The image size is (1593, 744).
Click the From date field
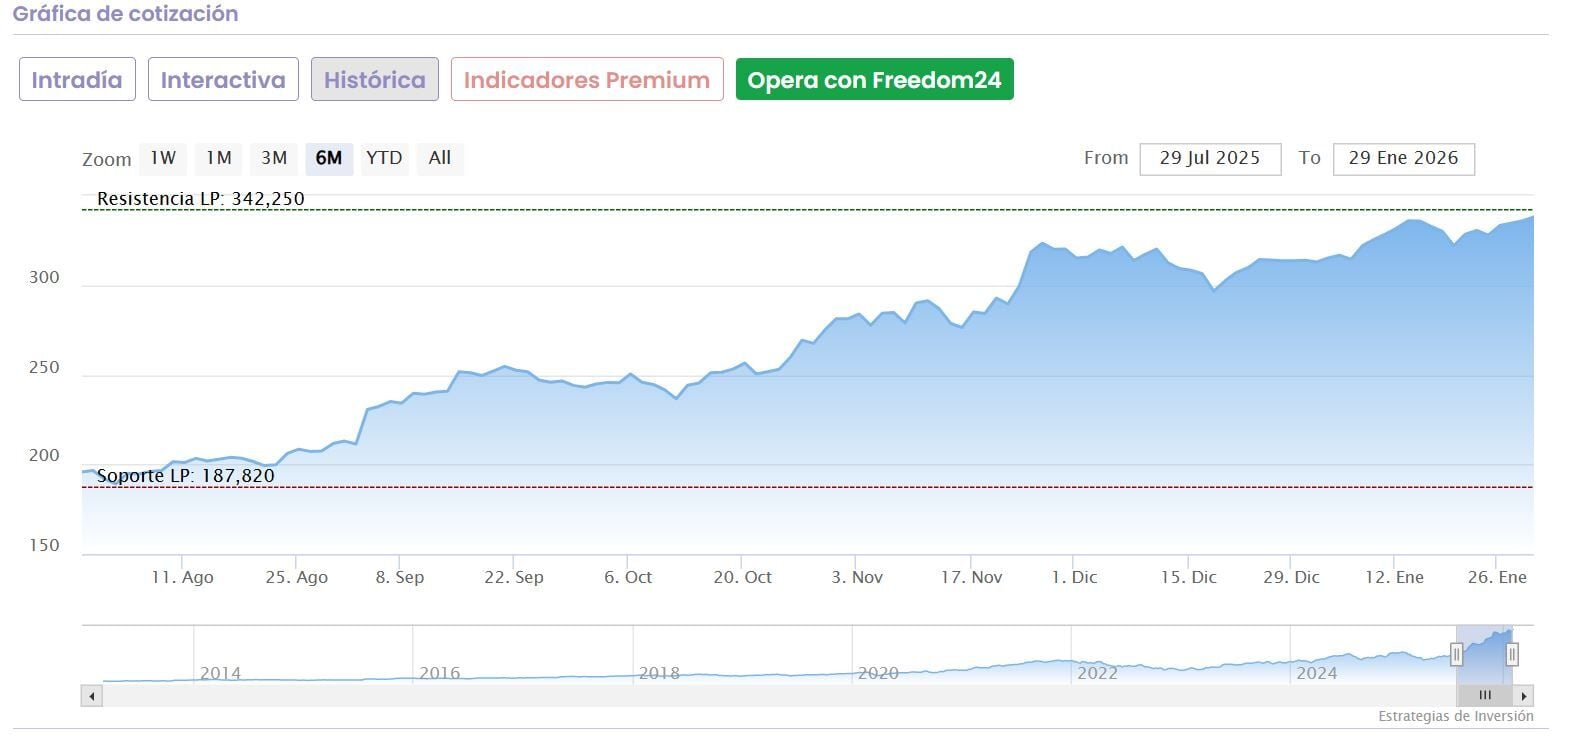point(1210,158)
